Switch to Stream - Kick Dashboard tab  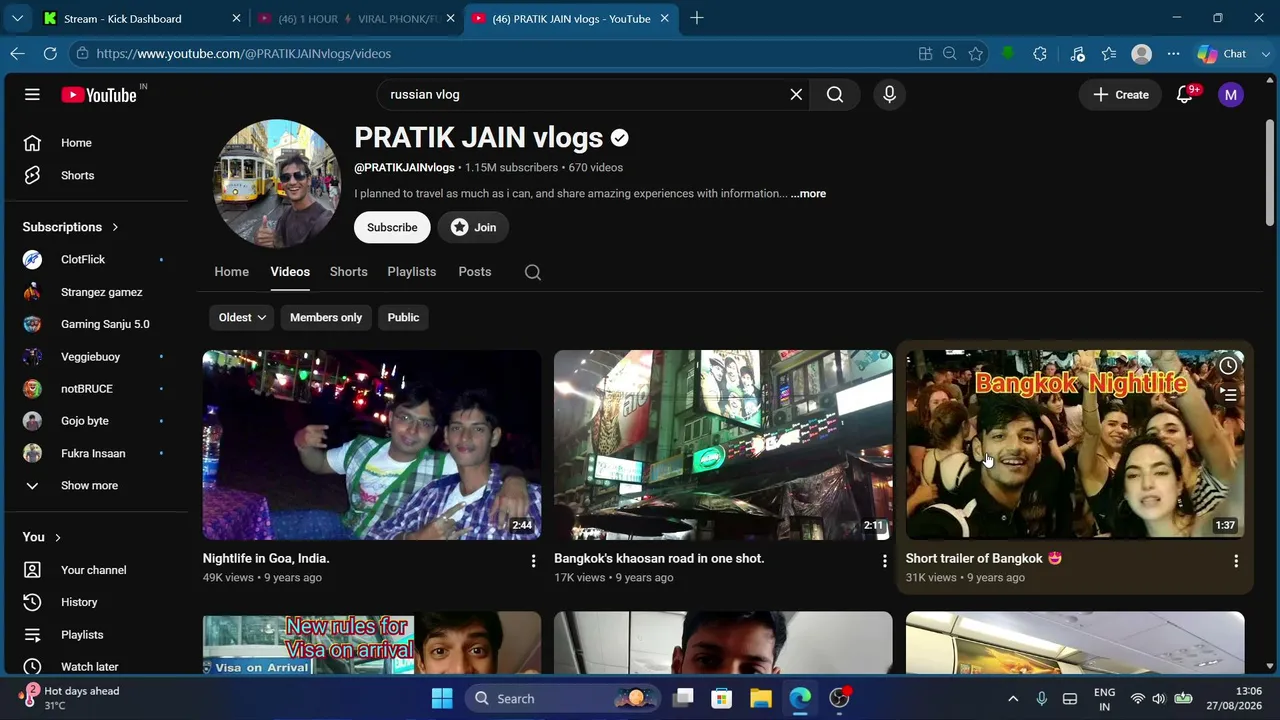tap(141, 18)
